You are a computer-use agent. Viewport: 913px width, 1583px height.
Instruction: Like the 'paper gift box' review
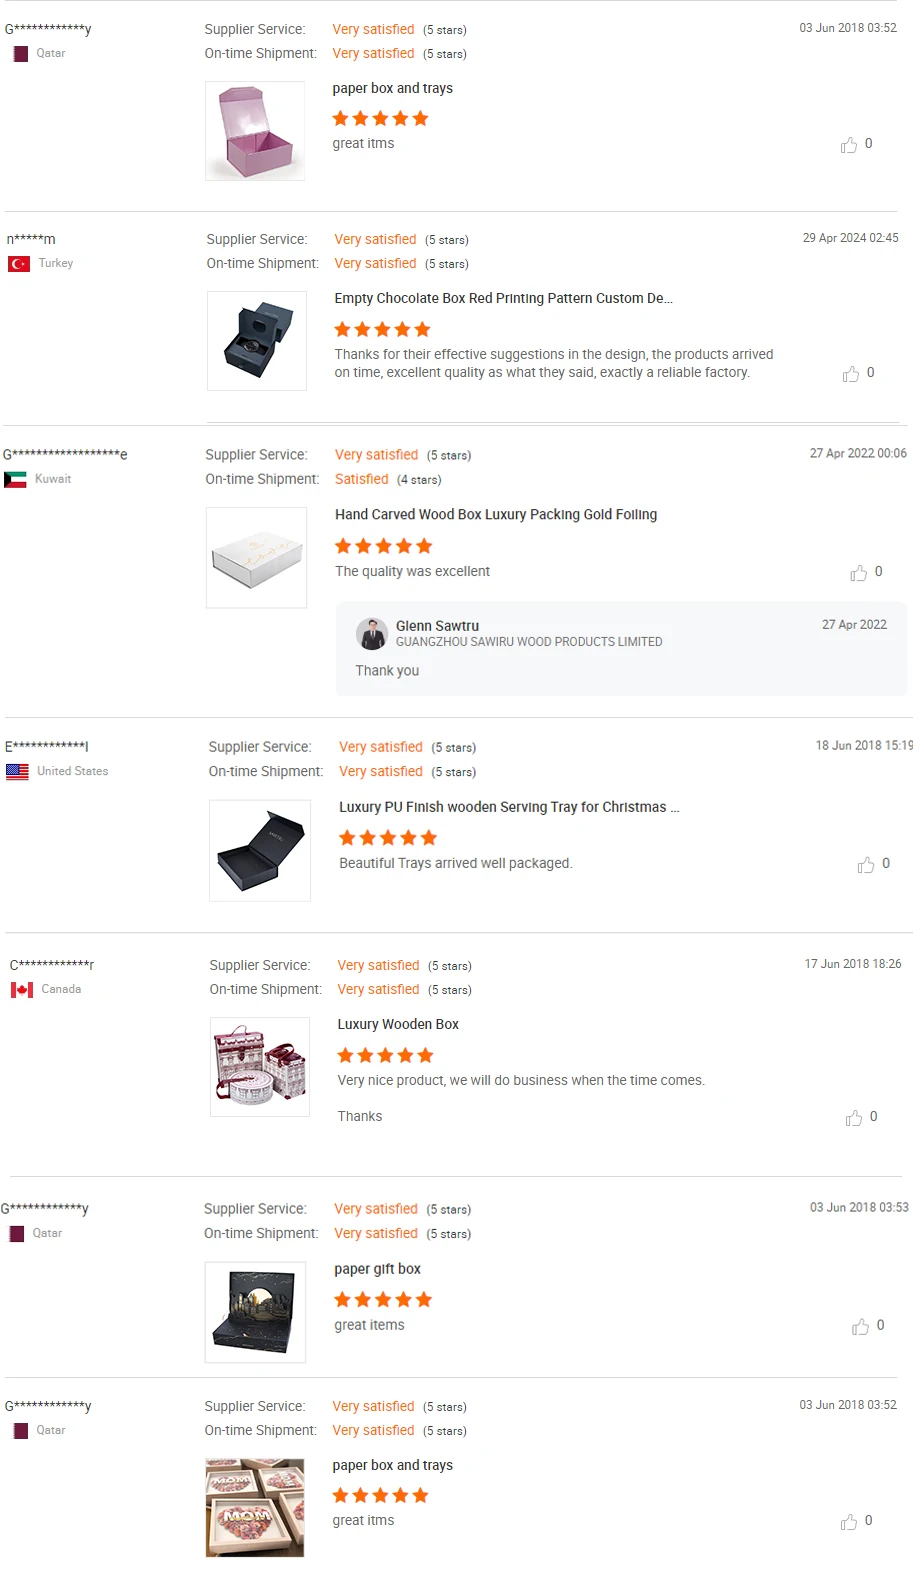(x=861, y=1327)
